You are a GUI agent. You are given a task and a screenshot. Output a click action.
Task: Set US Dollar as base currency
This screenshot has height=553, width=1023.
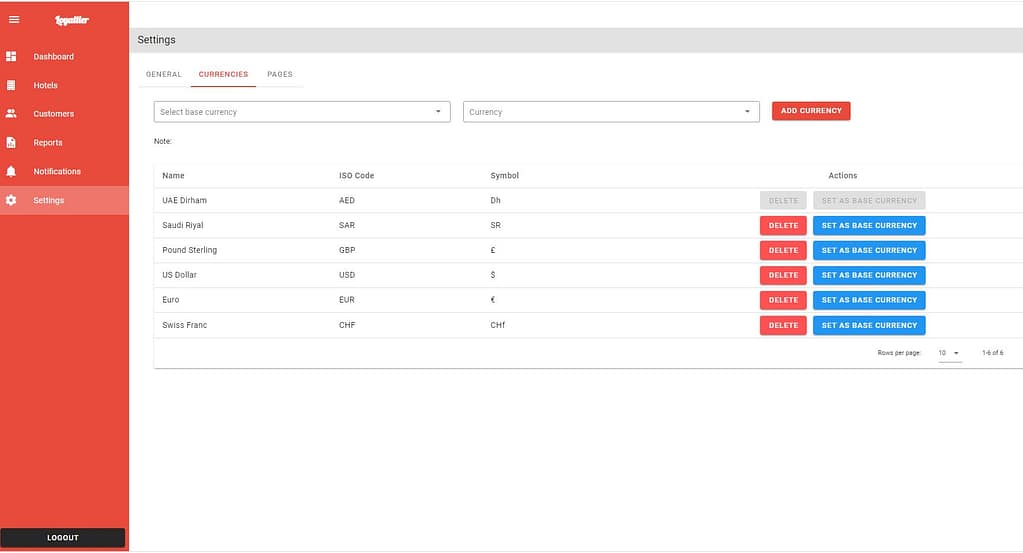coord(869,275)
